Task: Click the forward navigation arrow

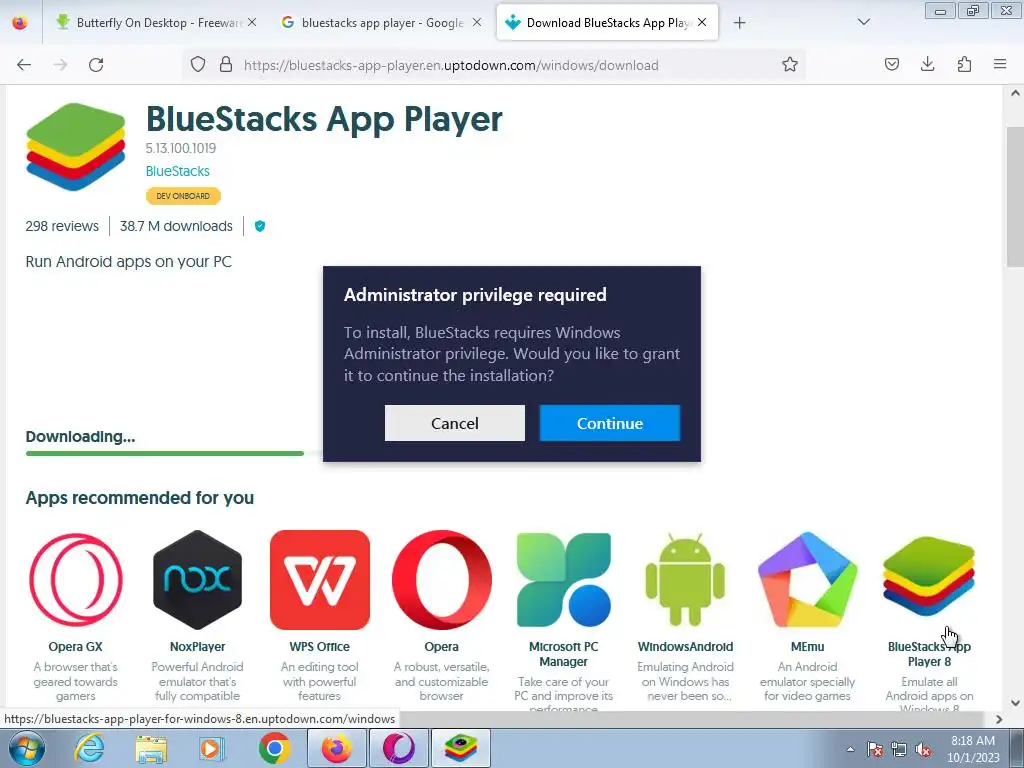Action: pyautogui.click(x=60, y=65)
